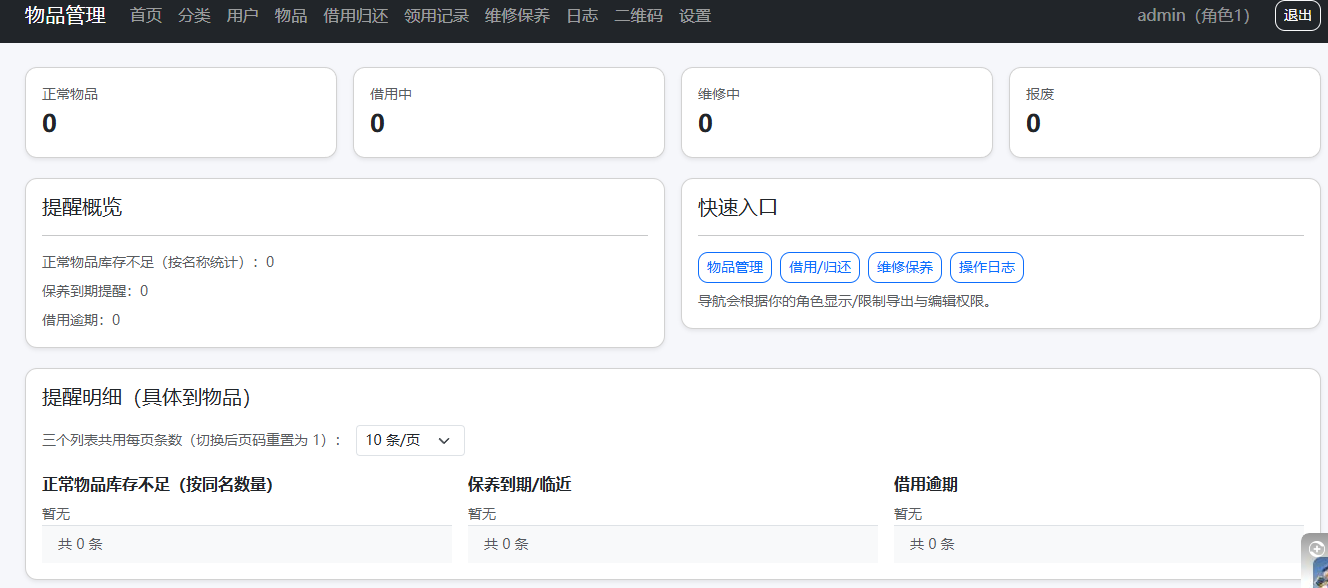
Task: Open 维修保养 in the top navbar
Action: tap(517, 16)
